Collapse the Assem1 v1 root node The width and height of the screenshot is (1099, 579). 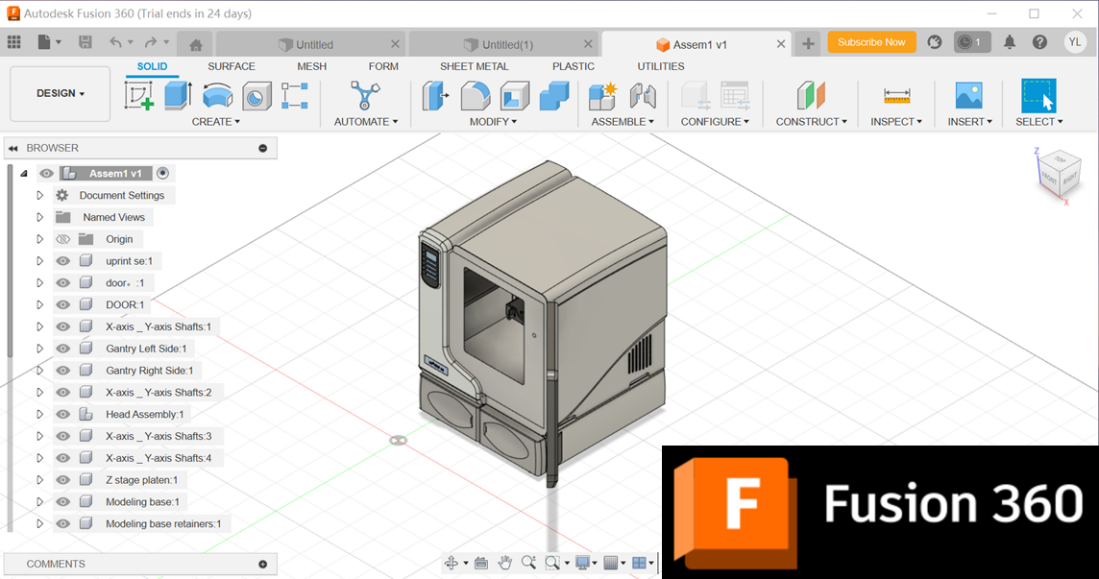point(24,173)
